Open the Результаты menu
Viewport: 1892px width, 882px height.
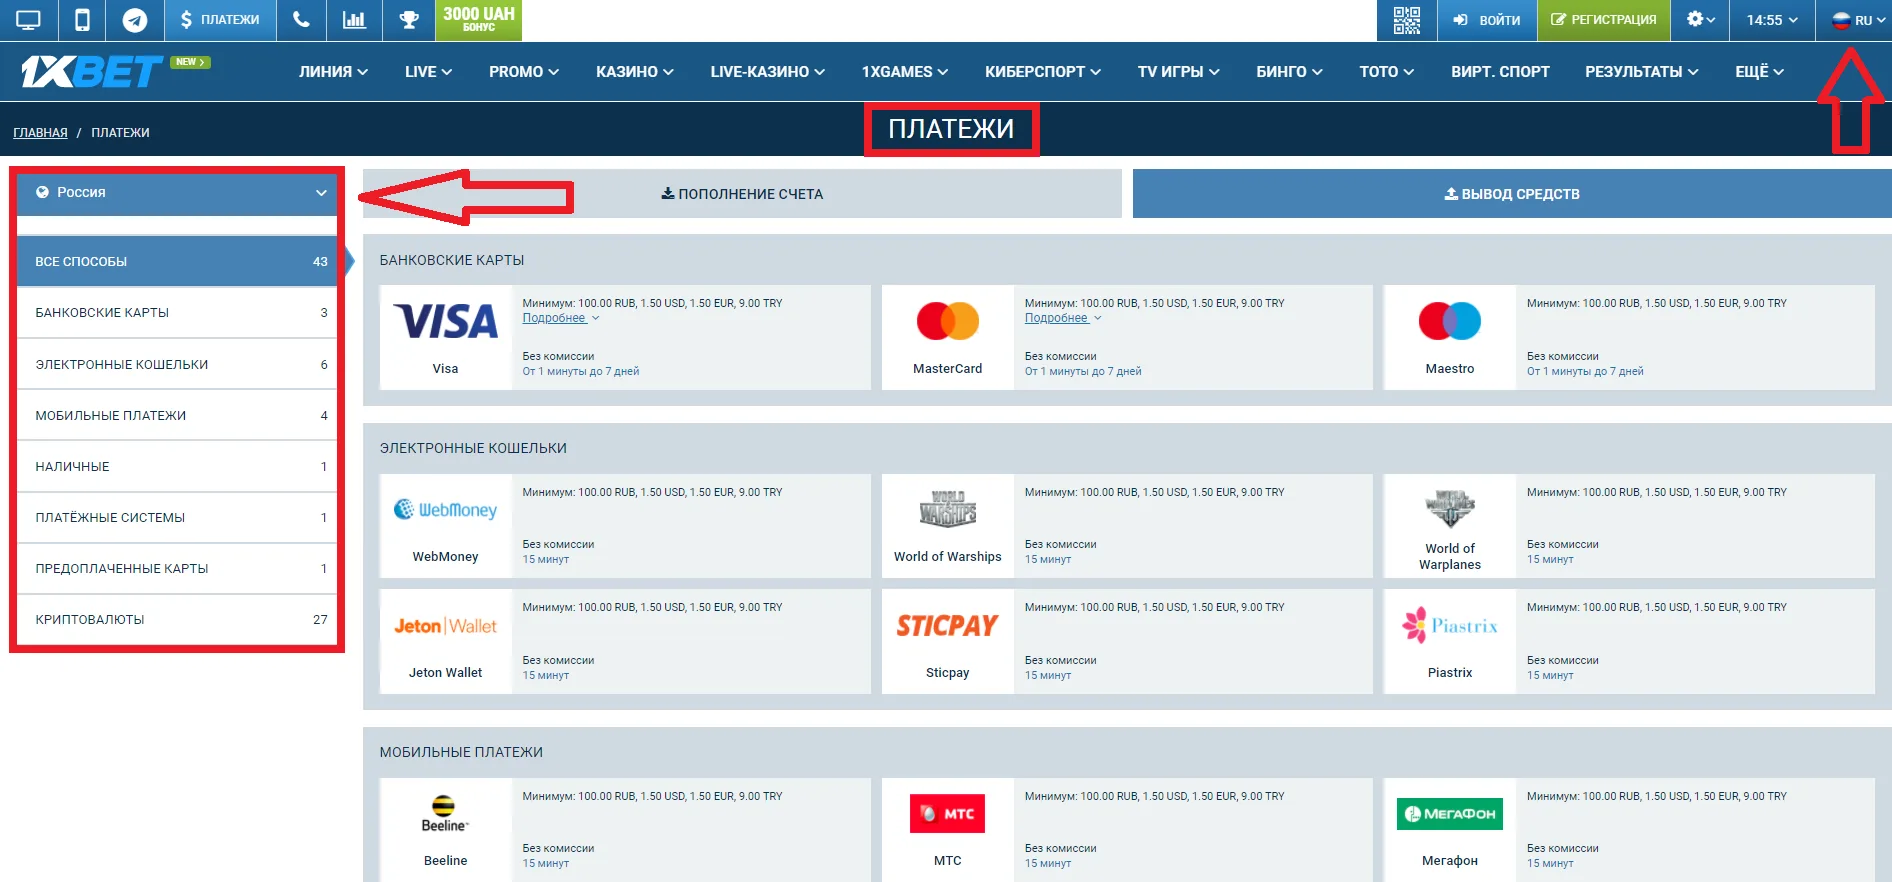pos(1642,72)
